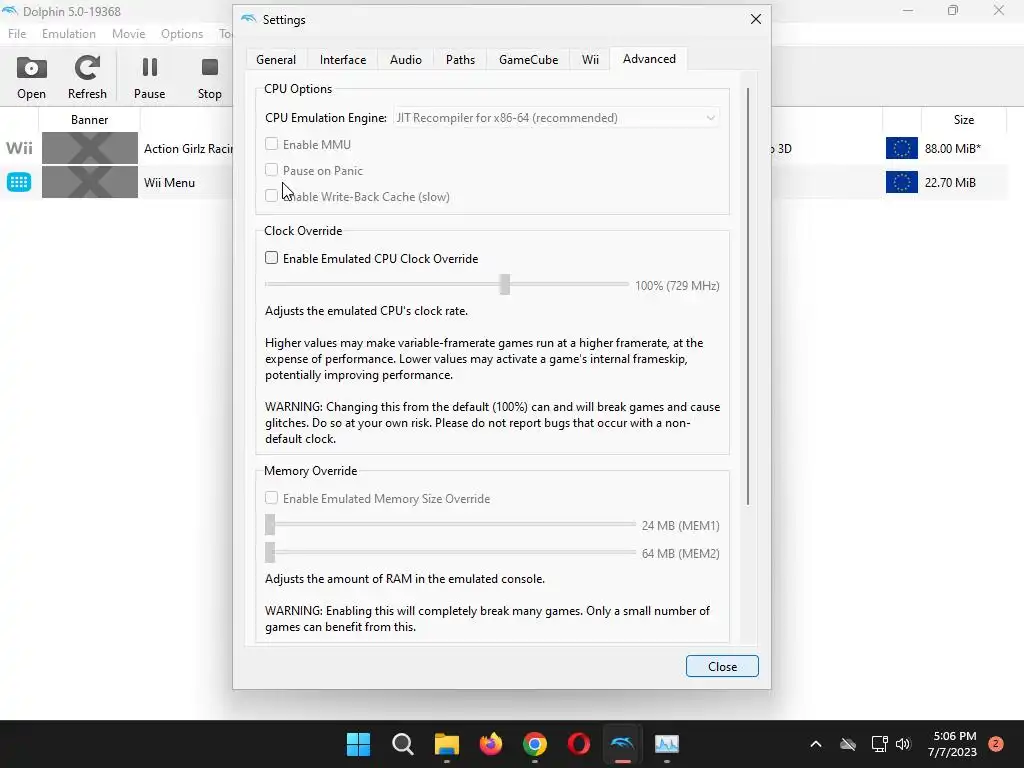Open the Options menu
Viewport: 1024px width, 768px height.
pos(182,34)
